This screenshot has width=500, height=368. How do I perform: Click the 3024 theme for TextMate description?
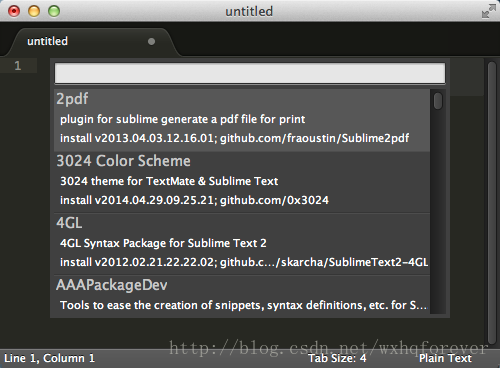[169, 181]
